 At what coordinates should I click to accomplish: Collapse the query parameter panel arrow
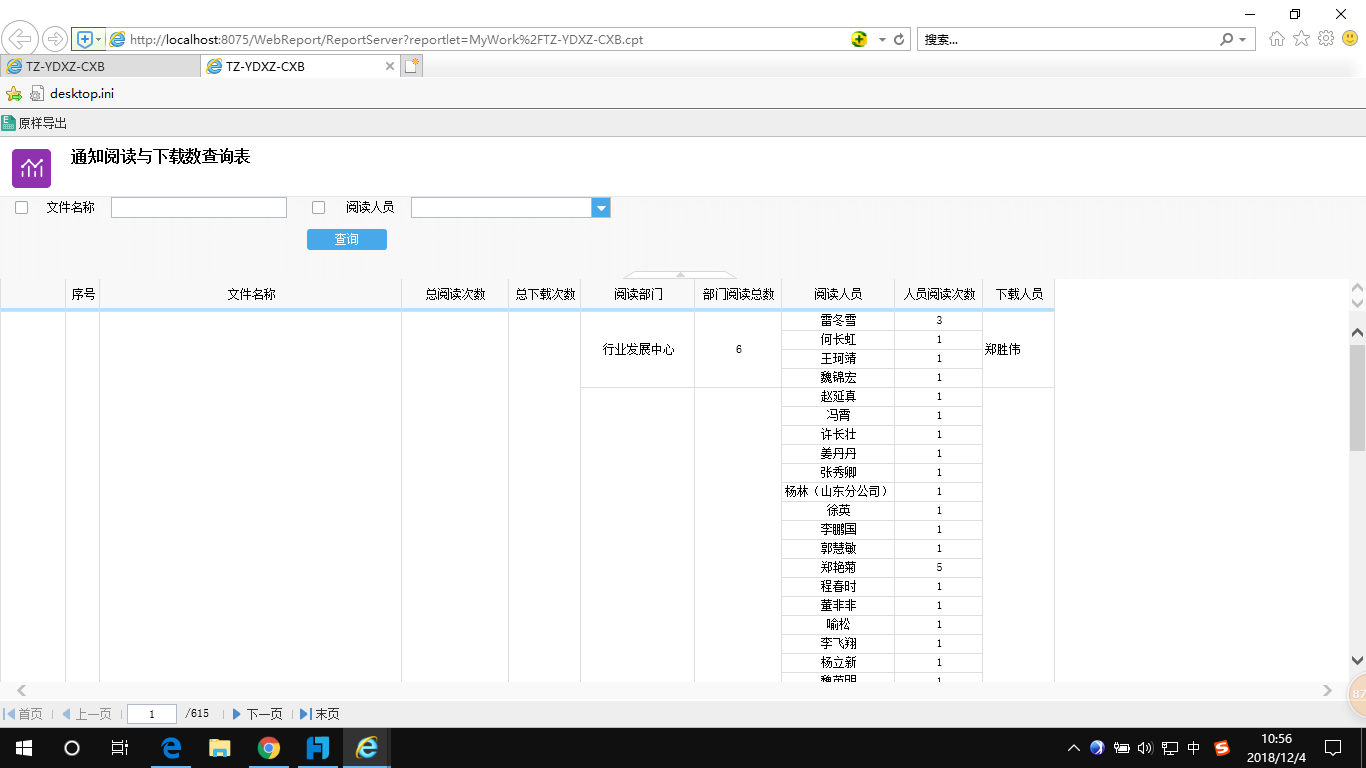(680, 274)
